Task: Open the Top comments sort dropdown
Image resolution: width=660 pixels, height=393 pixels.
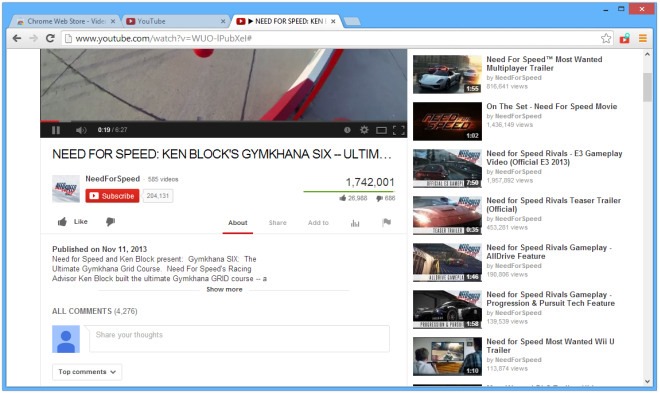Action: coord(87,372)
